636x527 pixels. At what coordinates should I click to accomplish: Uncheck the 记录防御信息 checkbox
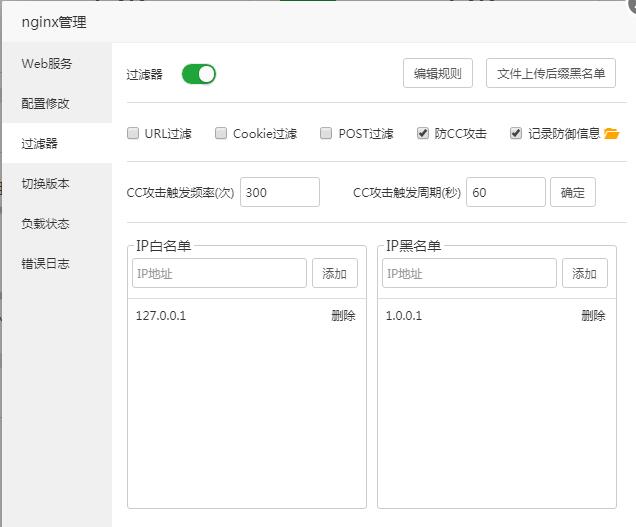coord(516,133)
